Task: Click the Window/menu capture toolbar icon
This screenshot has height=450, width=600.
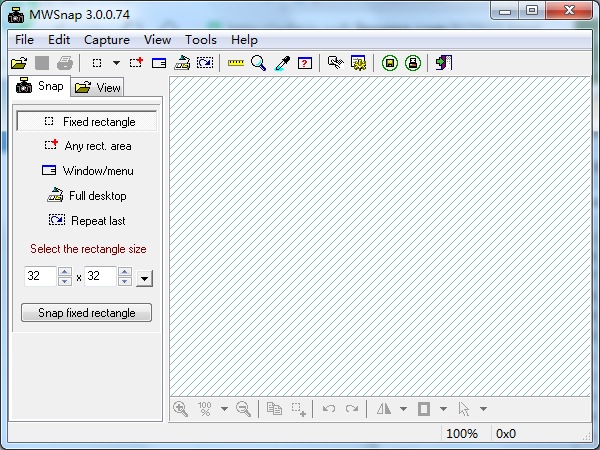Action: pos(159,63)
